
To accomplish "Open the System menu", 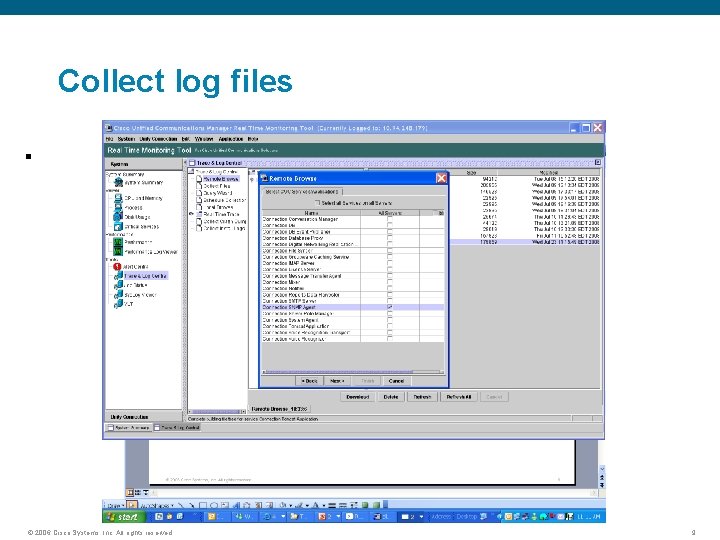I will click(126, 139).
